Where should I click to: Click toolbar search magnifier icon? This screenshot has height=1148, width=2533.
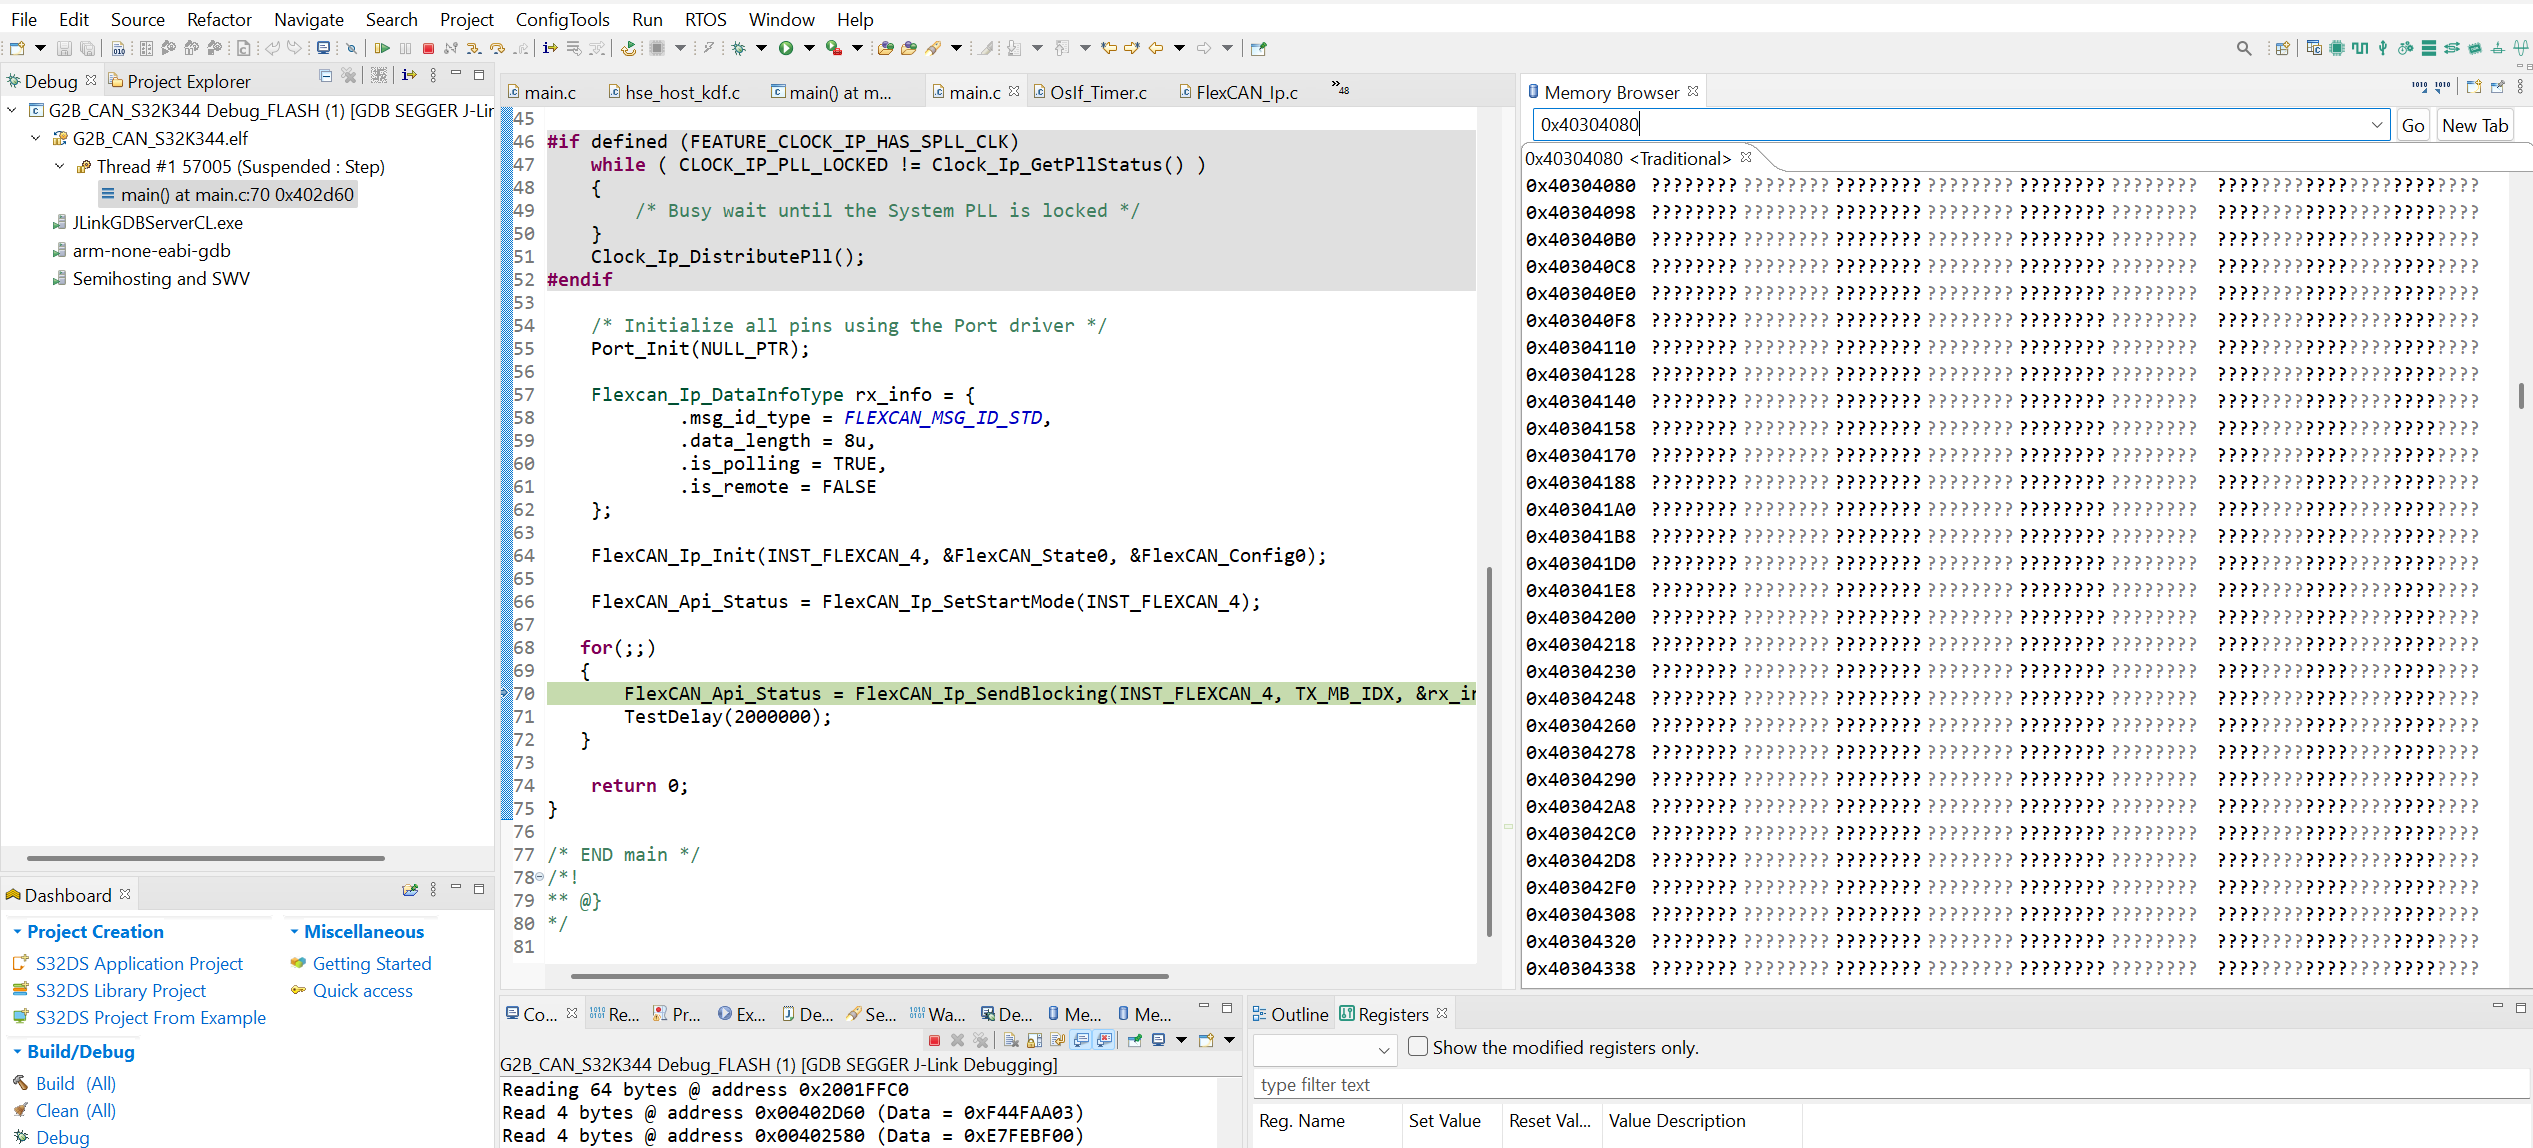tap(2244, 48)
